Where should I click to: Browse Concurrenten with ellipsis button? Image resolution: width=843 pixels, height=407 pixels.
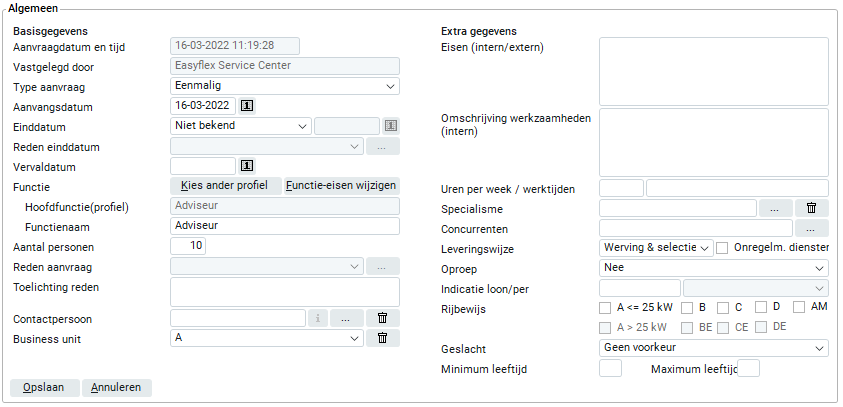(811, 228)
